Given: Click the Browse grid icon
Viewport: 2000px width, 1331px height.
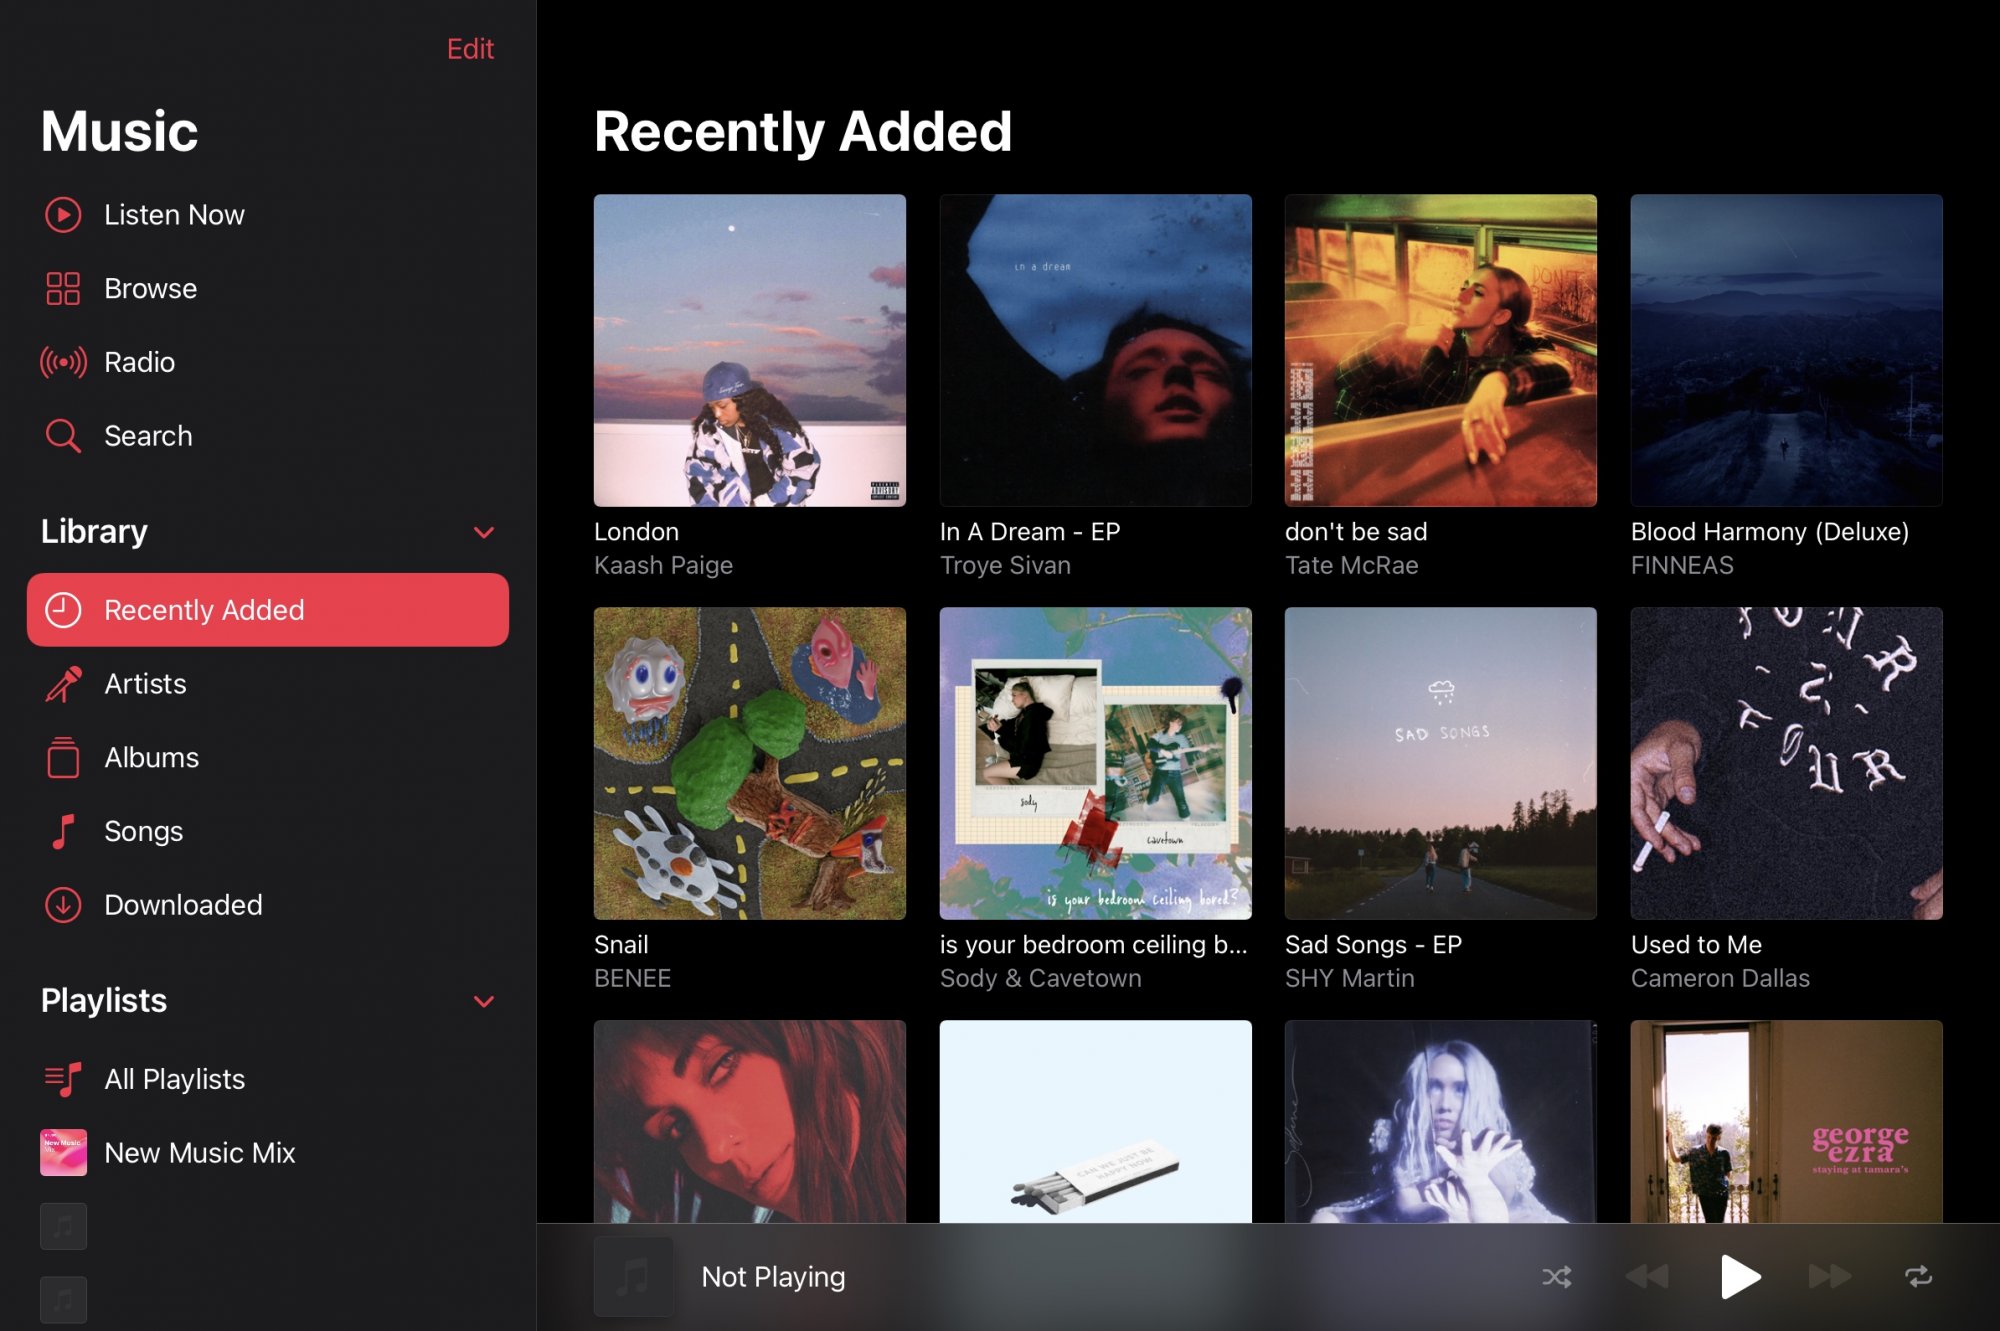Looking at the screenshot, I should (x=63, y=289).
